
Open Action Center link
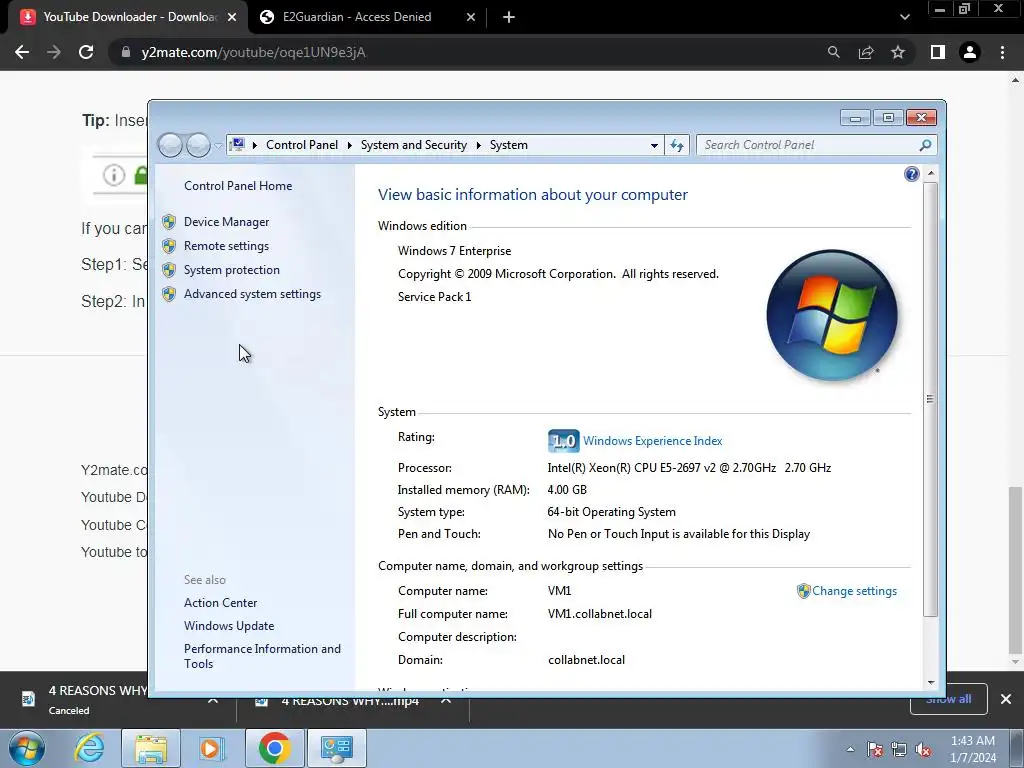221,603
